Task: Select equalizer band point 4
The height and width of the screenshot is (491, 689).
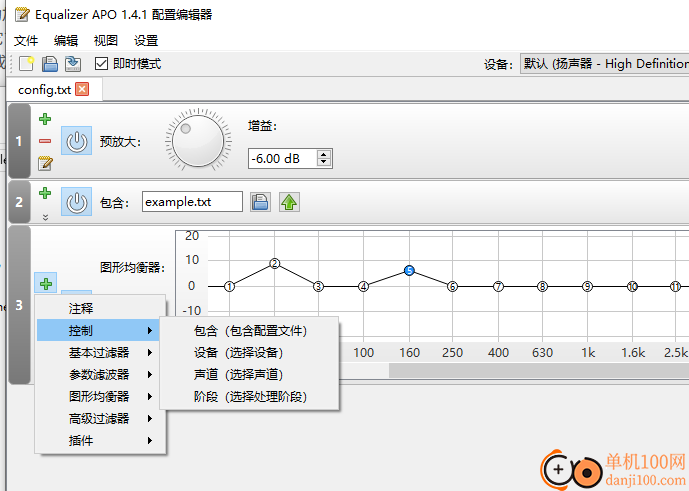Action: tap(363, 287)
